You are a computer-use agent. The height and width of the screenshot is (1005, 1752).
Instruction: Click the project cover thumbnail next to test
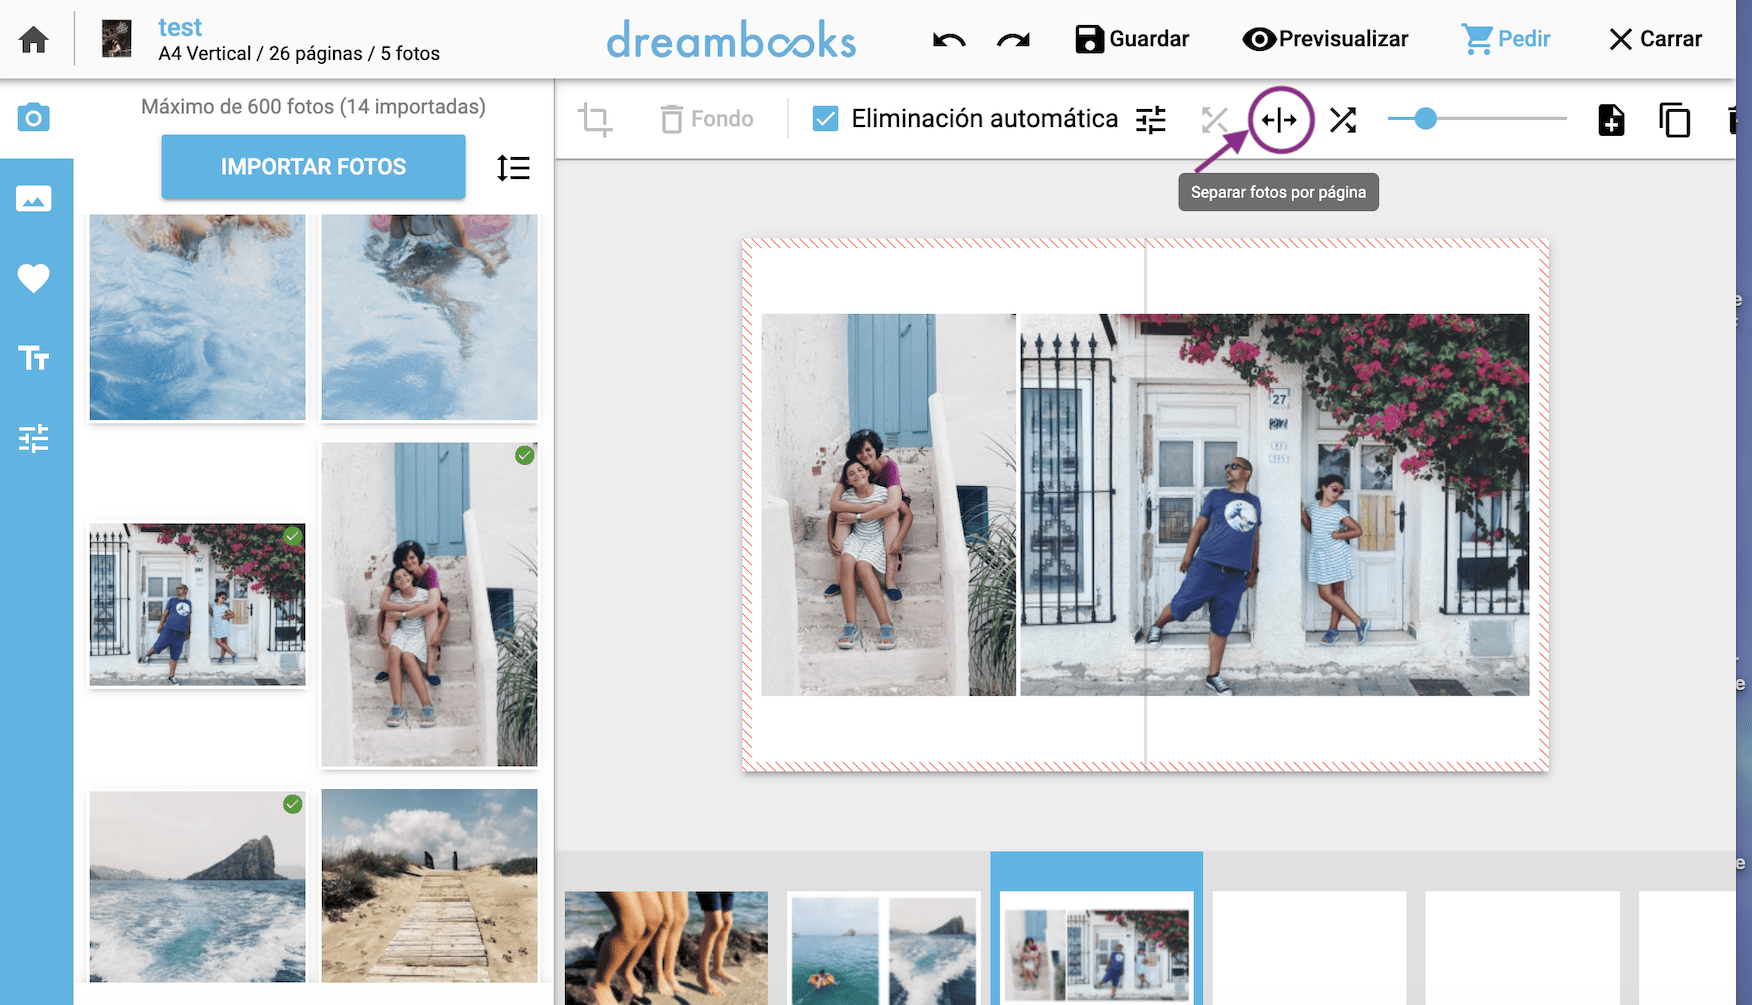coord(117,39)
